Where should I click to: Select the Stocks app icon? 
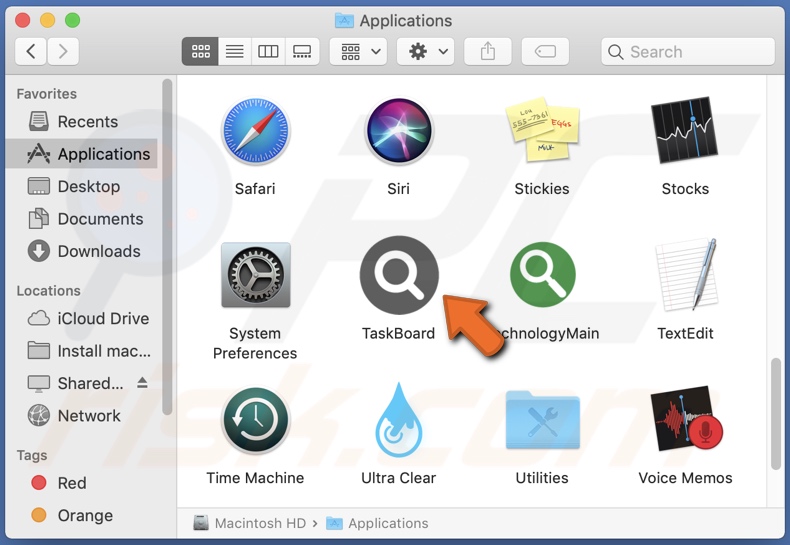coord(685,130)
